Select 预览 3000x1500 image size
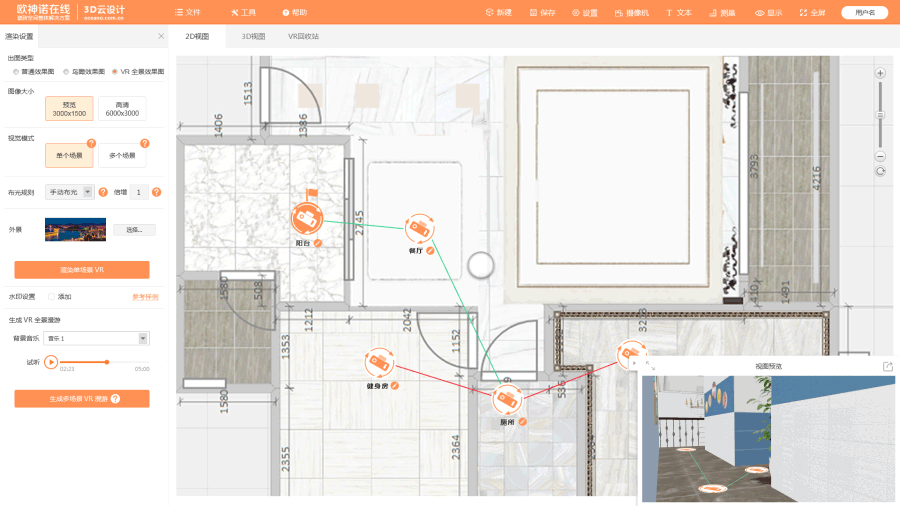 click(69, 109)
